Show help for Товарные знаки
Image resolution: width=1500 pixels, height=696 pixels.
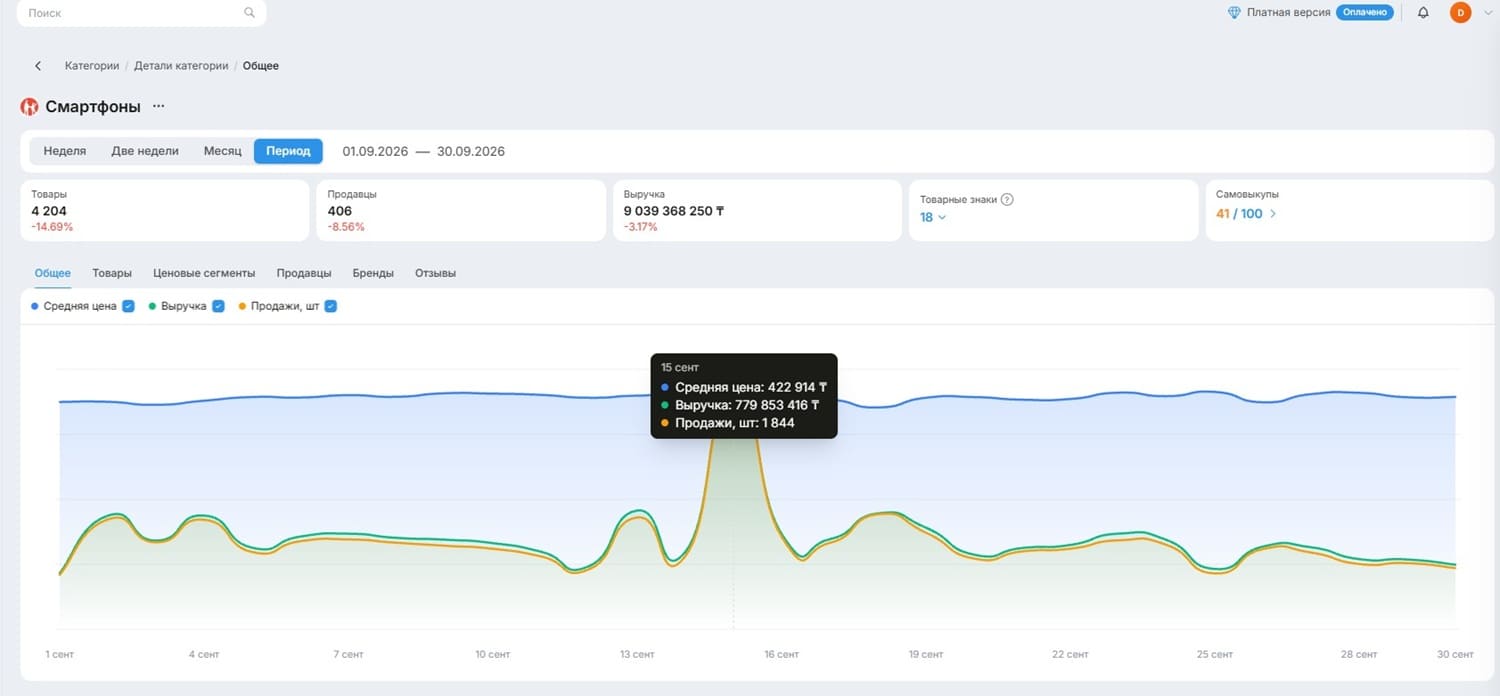(1007, 199)
